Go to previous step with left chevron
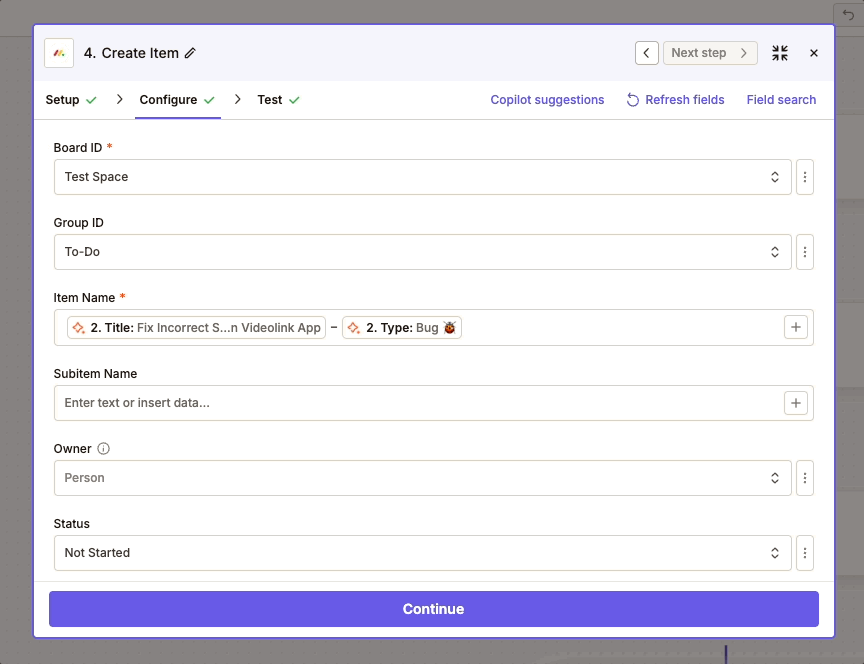 coord(646,53)
